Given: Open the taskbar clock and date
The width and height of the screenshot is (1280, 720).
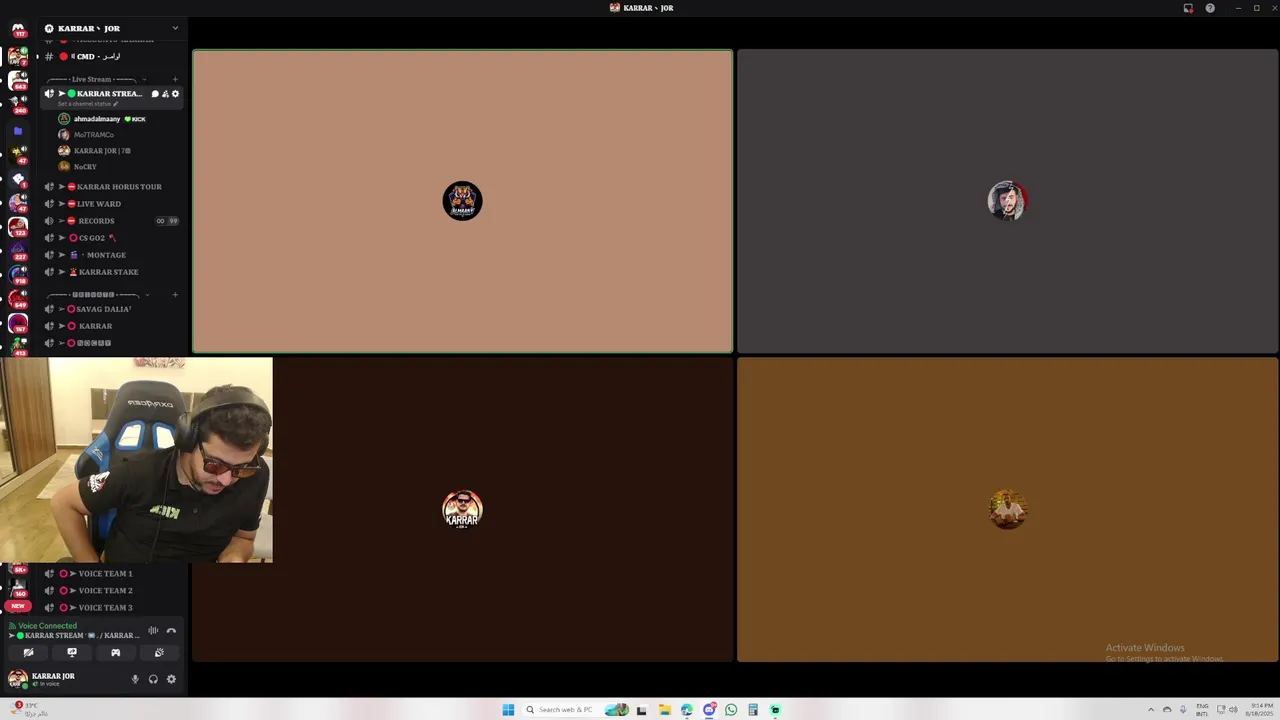Looking at the screenshot, I should coord(1259,710).
